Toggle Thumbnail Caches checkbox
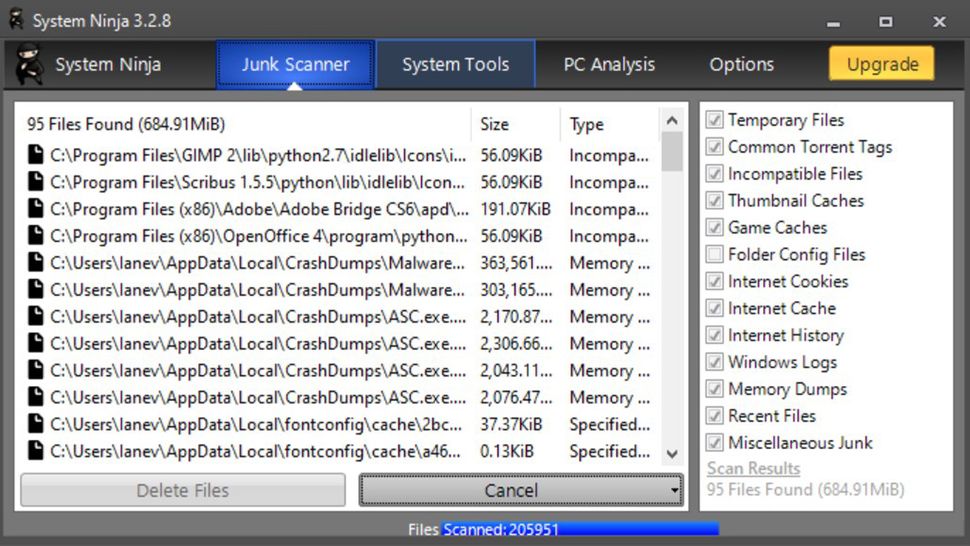The image size is (970, 546). pyautogui.click(x=715, y=200)
